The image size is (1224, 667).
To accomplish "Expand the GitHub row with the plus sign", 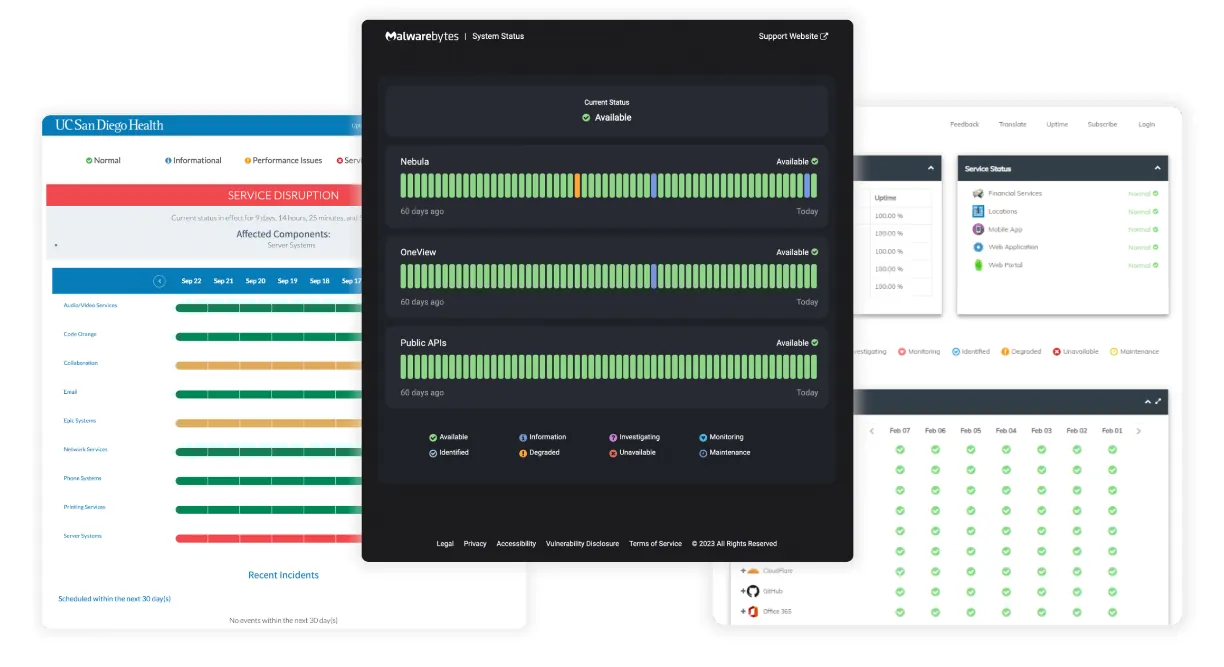I will click(743, 591).
